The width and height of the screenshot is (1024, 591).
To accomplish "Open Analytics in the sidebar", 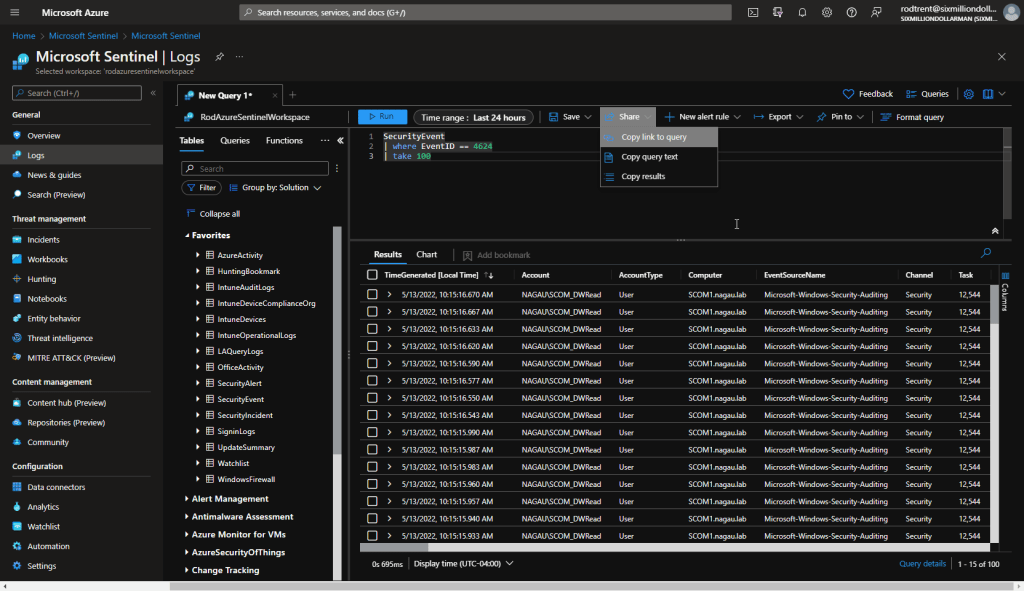I will coord(43,507).
